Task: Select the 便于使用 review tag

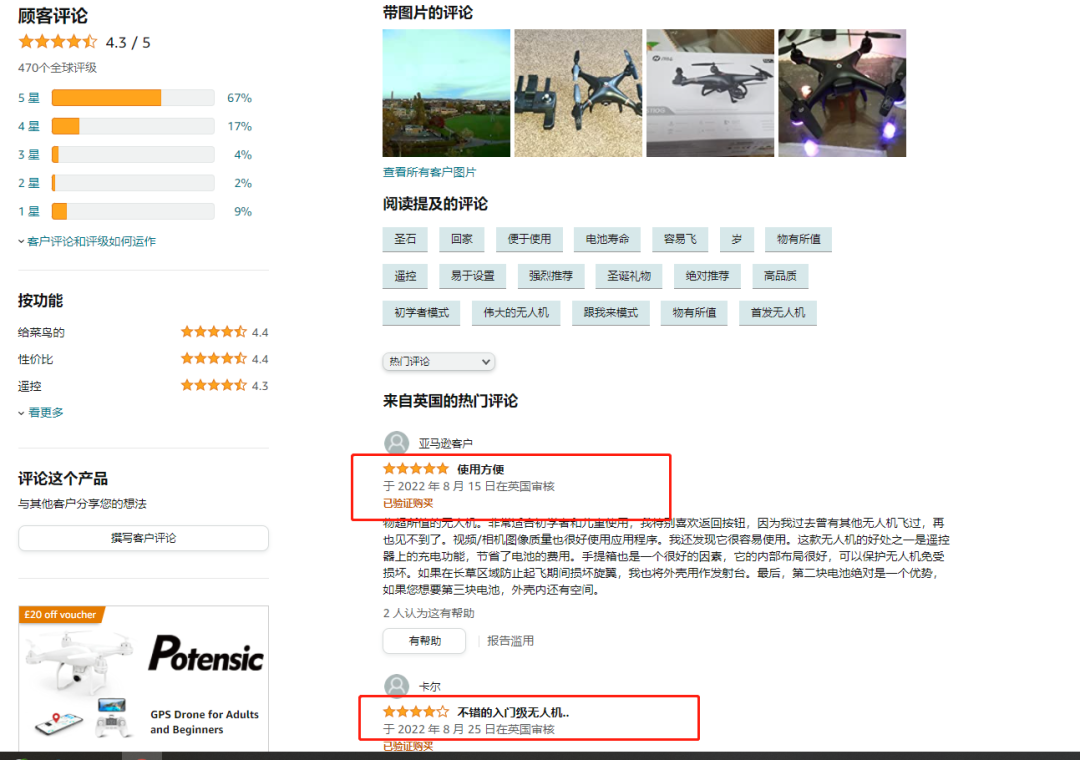Action: tap(529, 239)
